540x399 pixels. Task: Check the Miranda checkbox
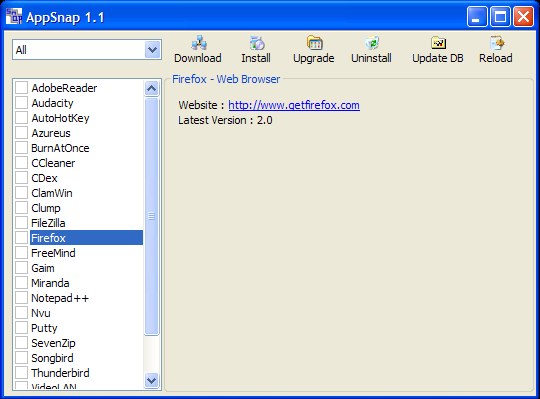21,283
